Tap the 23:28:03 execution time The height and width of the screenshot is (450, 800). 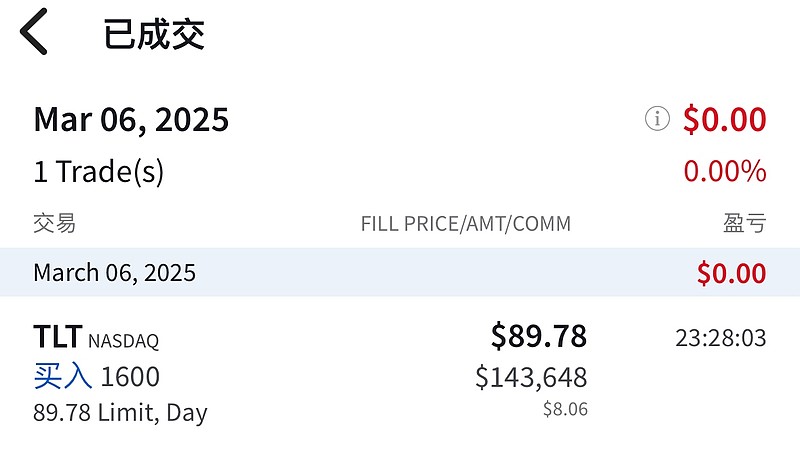[721, 338]
